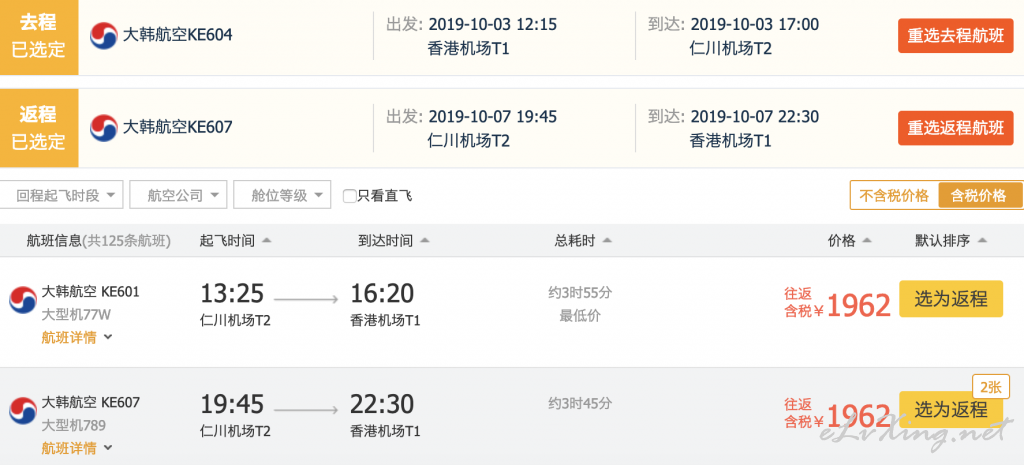Switch to 不含税价格 view
The height and width of the screenshot is (465, 1024).
click(894, 195)
